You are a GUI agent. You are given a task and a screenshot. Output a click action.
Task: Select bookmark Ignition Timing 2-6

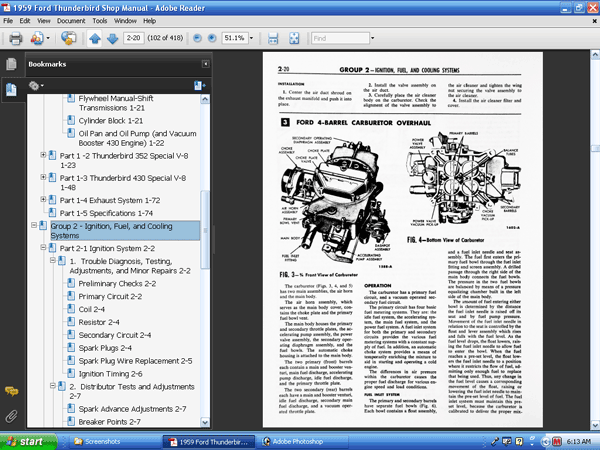click(x=110, y=374)
